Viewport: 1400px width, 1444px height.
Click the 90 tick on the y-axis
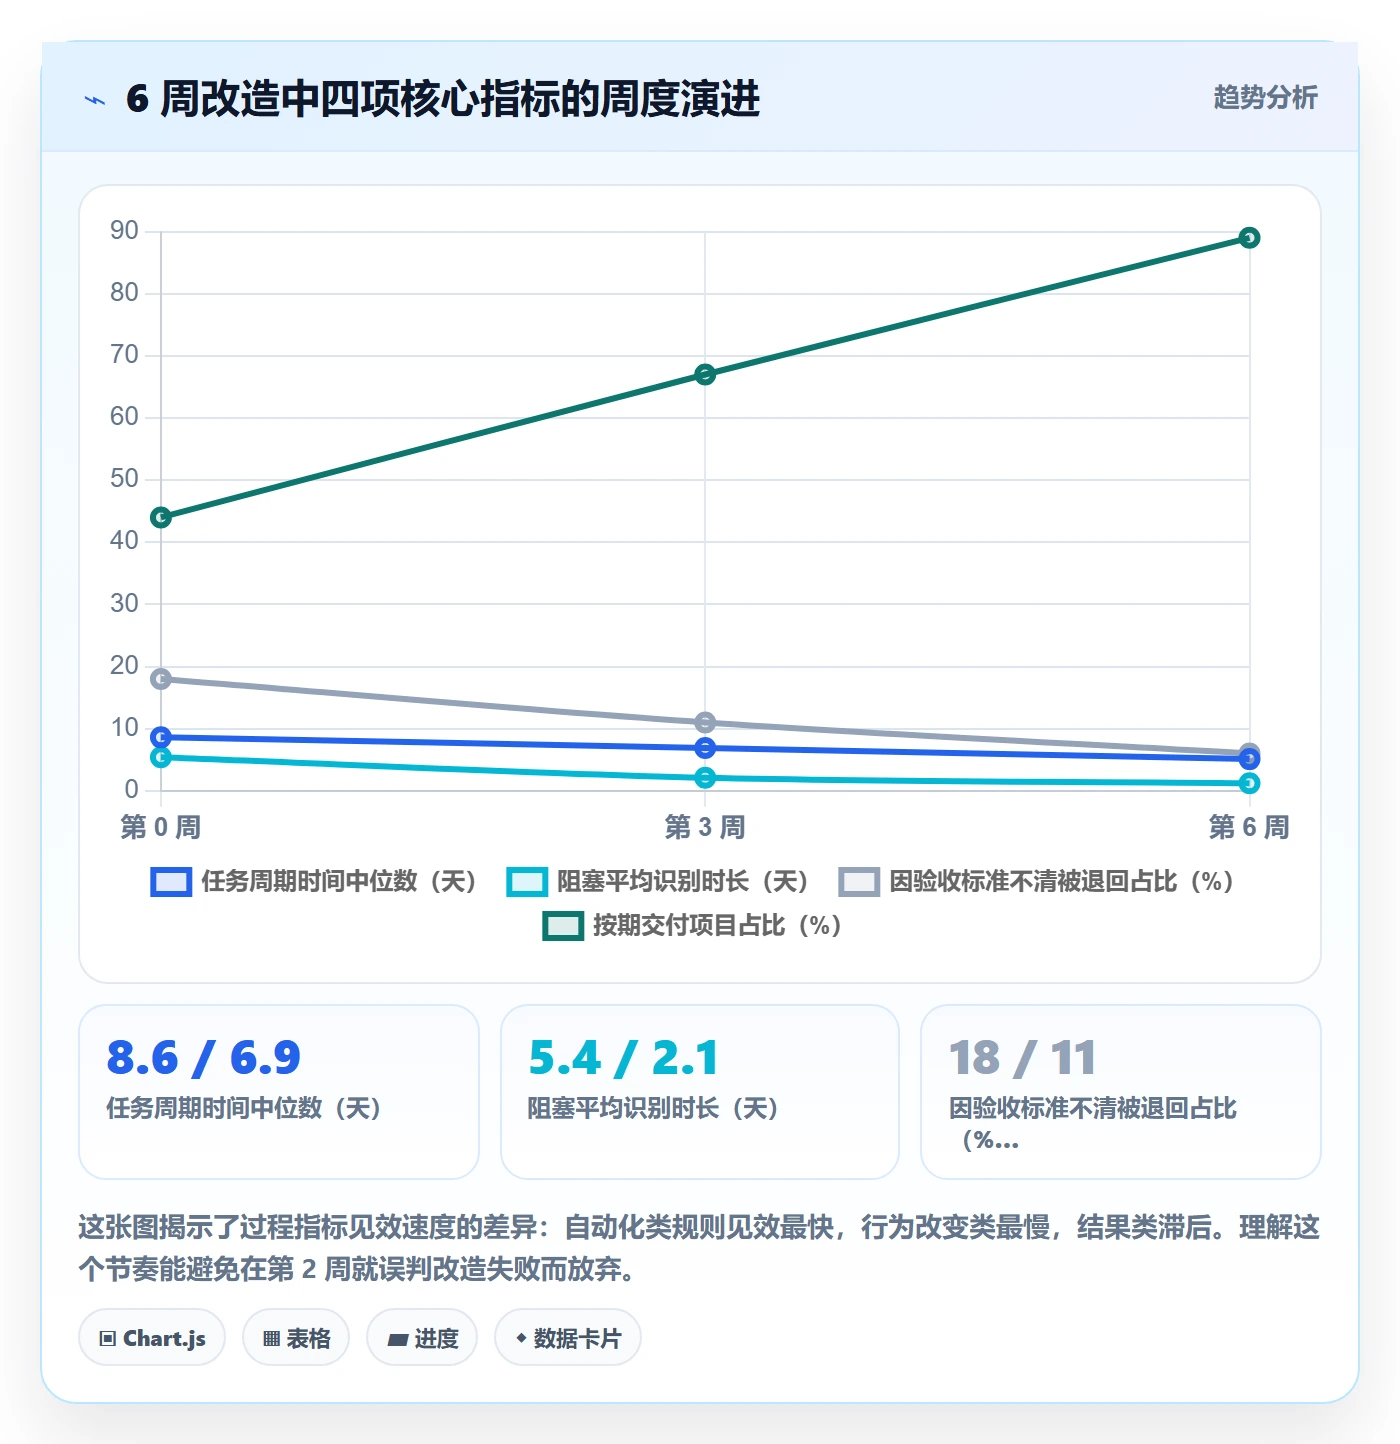124,231
